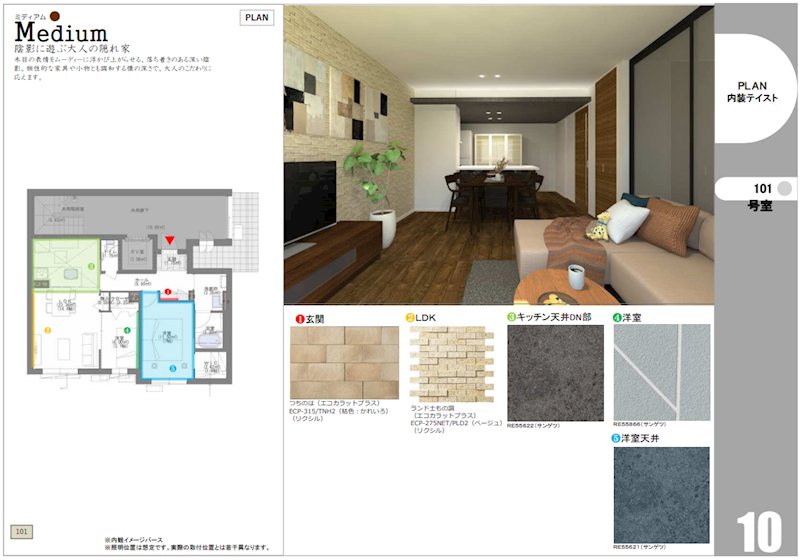Click green marker 3 in the kitchen area

(x=91, y=266)
